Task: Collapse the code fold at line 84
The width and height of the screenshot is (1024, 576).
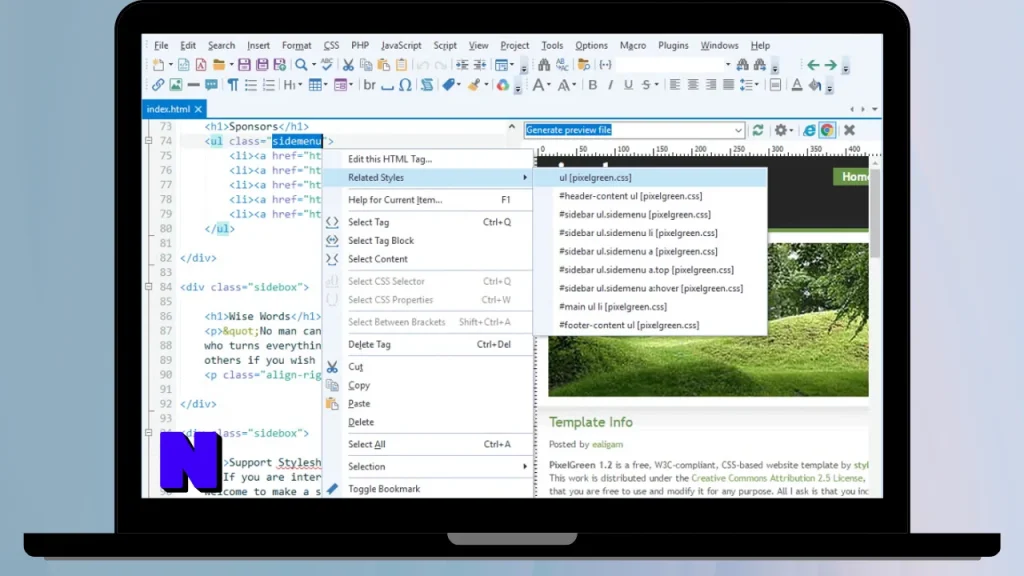Action: (148, 287)
